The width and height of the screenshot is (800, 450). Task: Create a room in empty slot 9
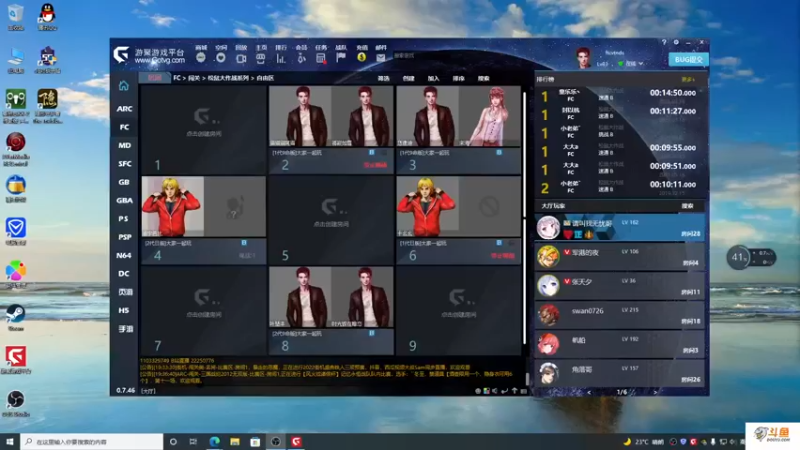(459, 311)
